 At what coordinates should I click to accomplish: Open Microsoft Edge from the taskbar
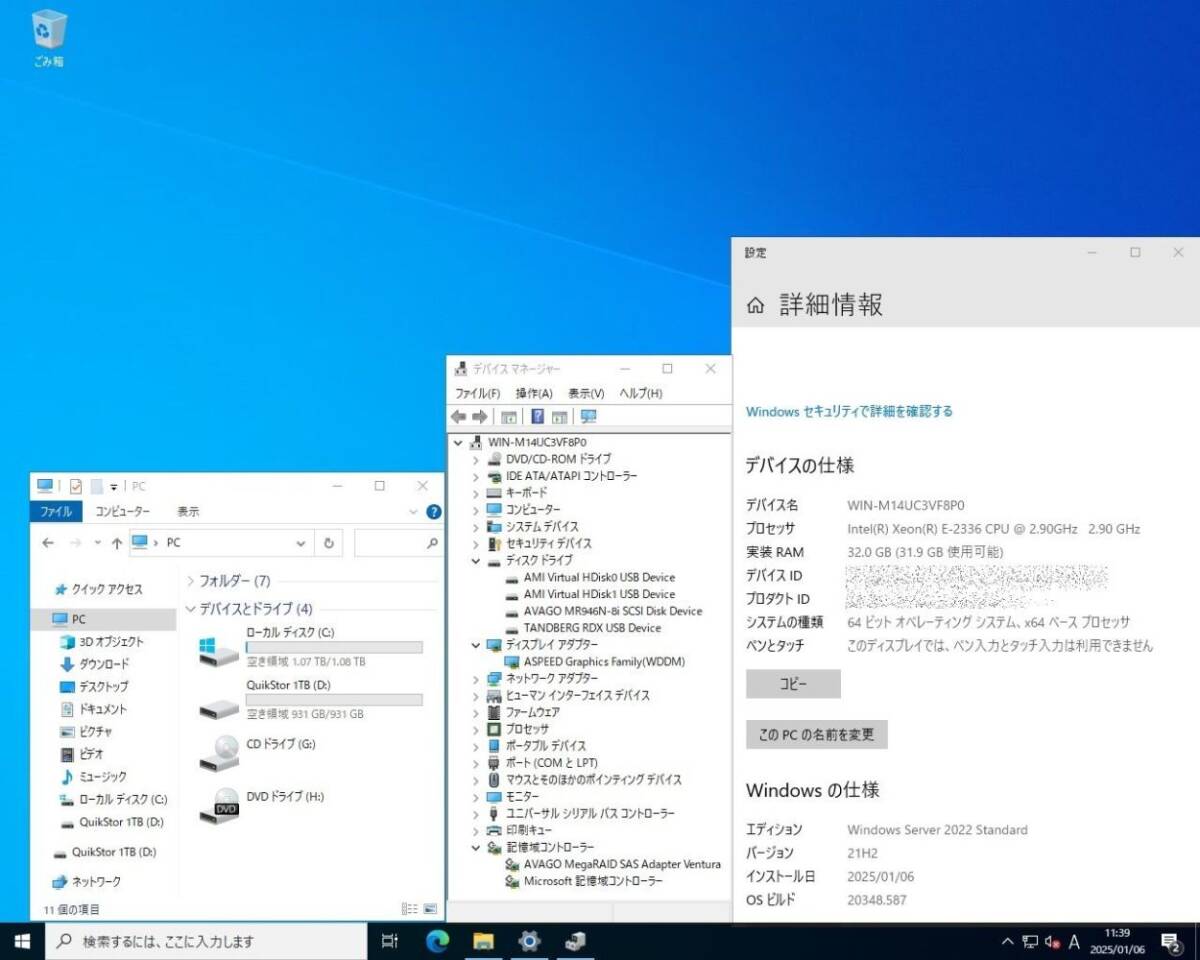pos(437,941)
